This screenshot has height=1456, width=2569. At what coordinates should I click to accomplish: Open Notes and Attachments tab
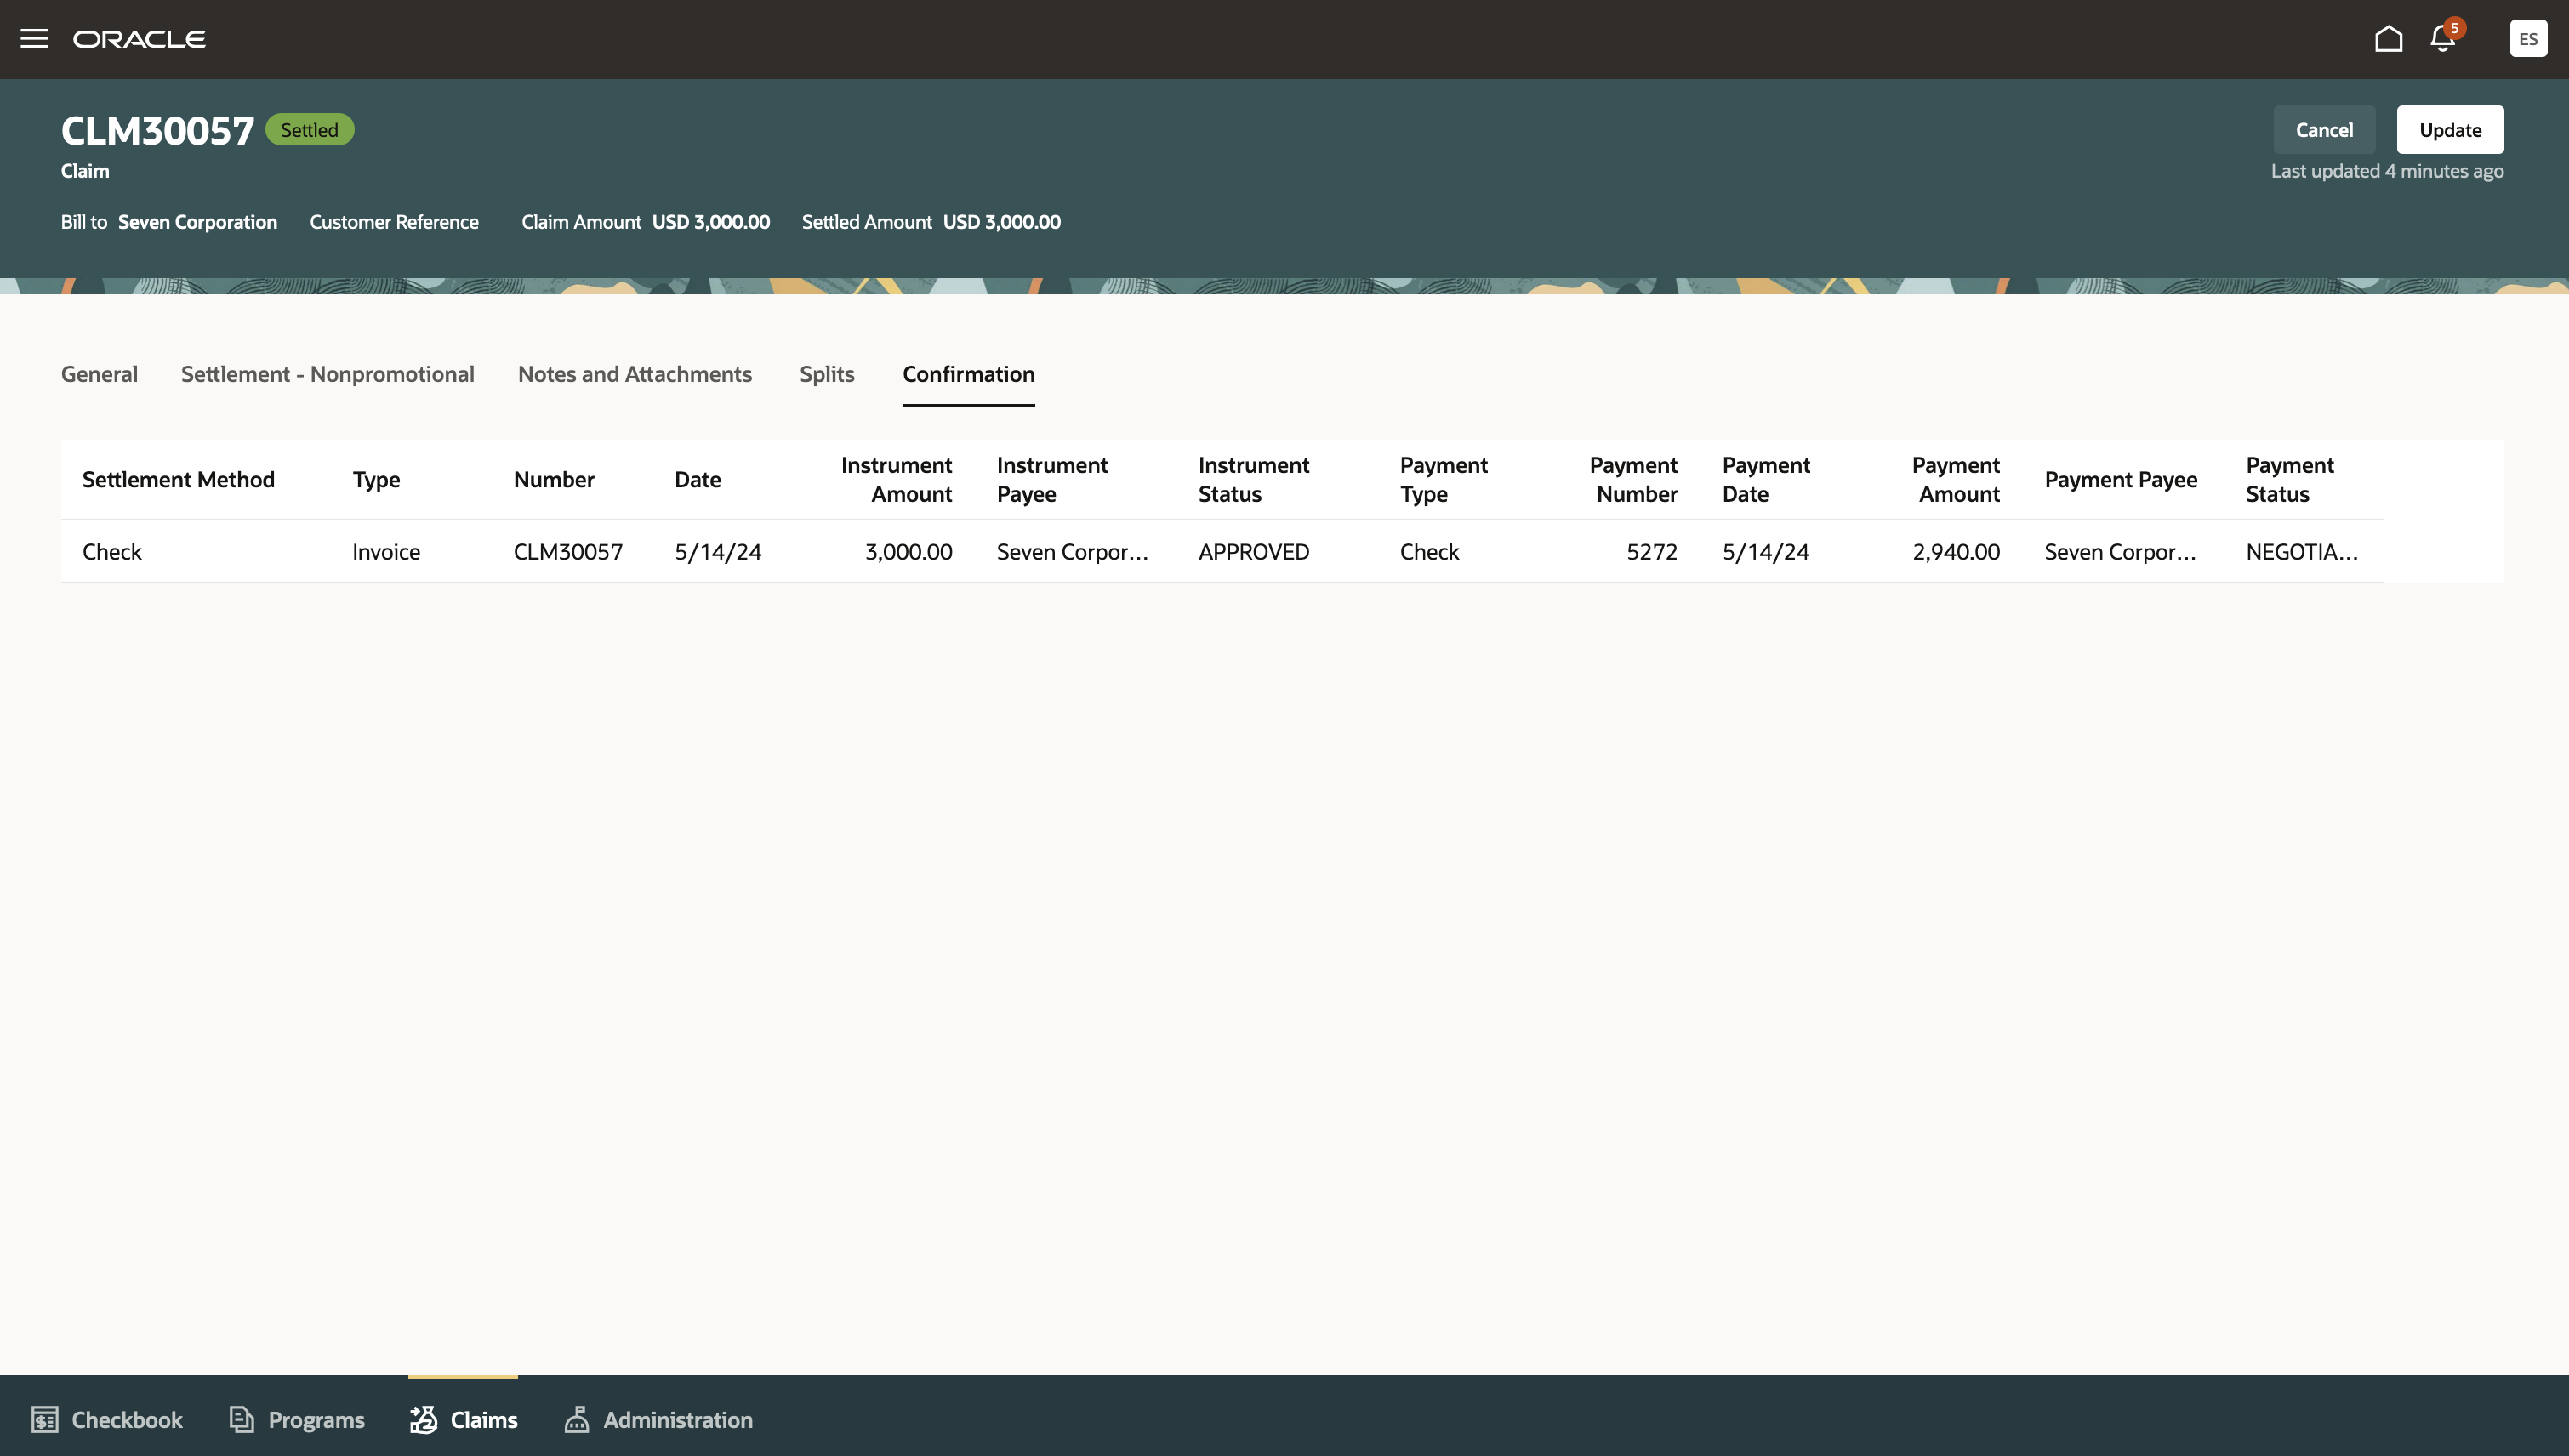pos(634,374)
